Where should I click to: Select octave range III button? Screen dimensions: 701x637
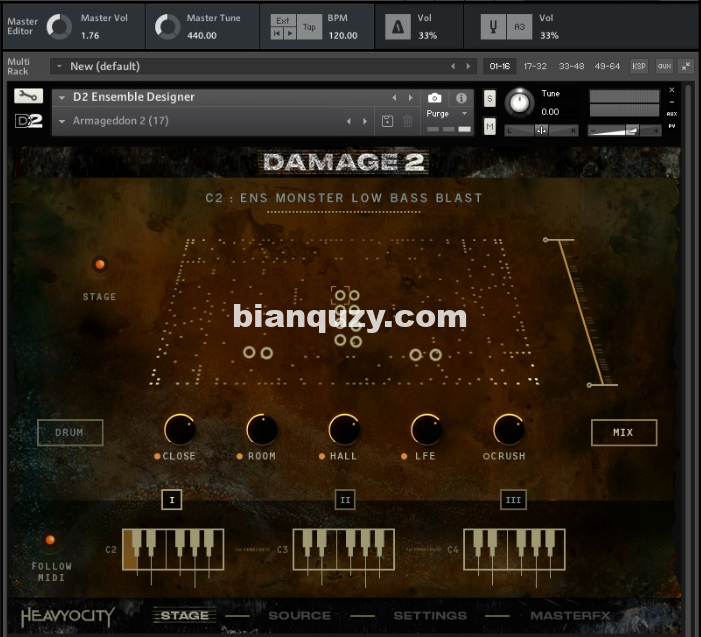[513, 500]
